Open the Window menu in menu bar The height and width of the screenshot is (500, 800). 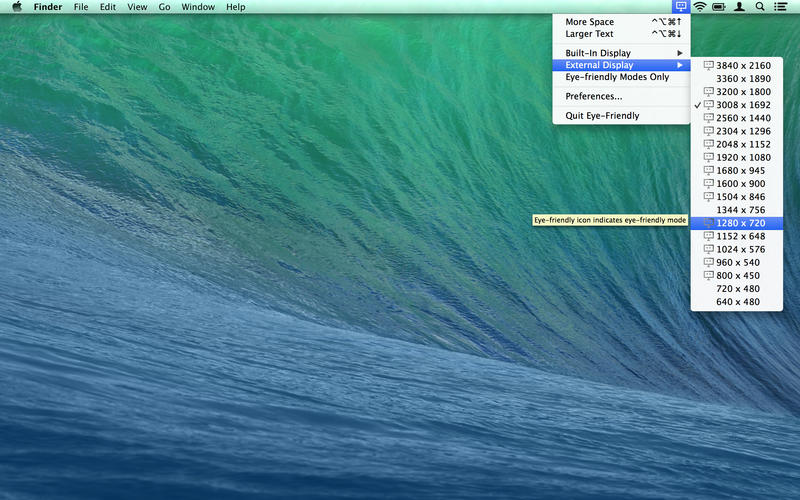[197, 7]
